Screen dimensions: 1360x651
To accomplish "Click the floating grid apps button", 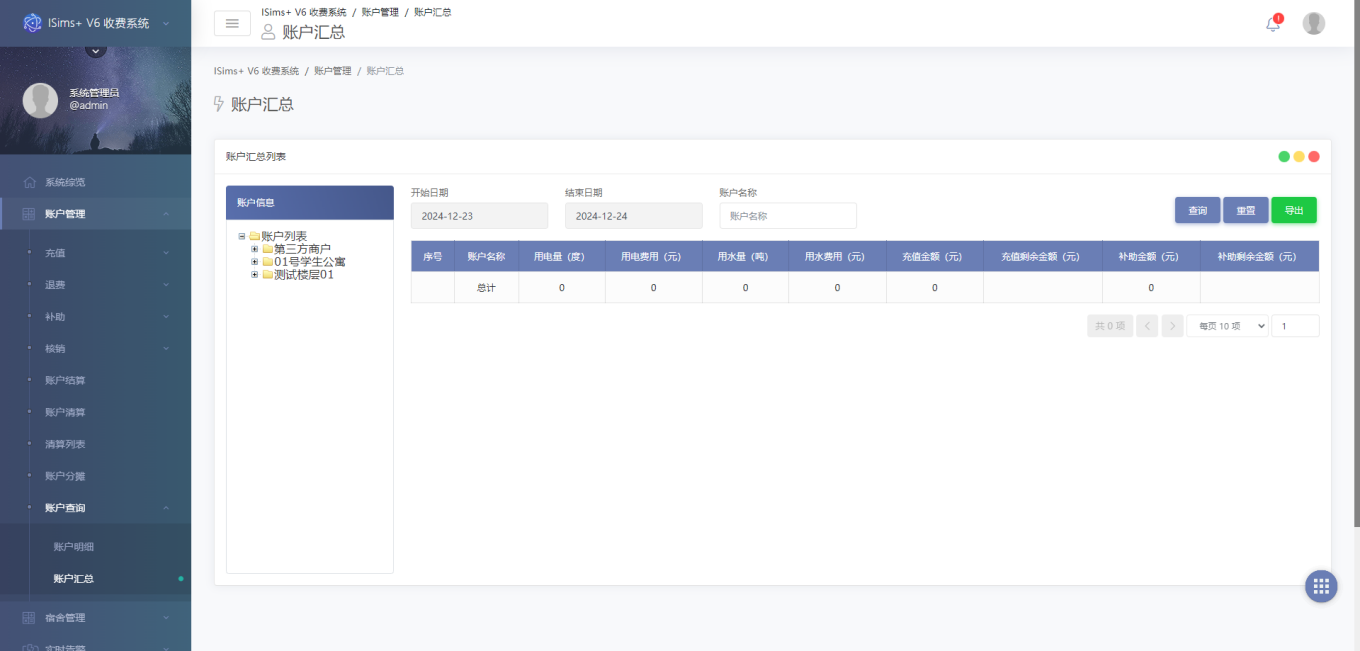I will click(1321, 586).
